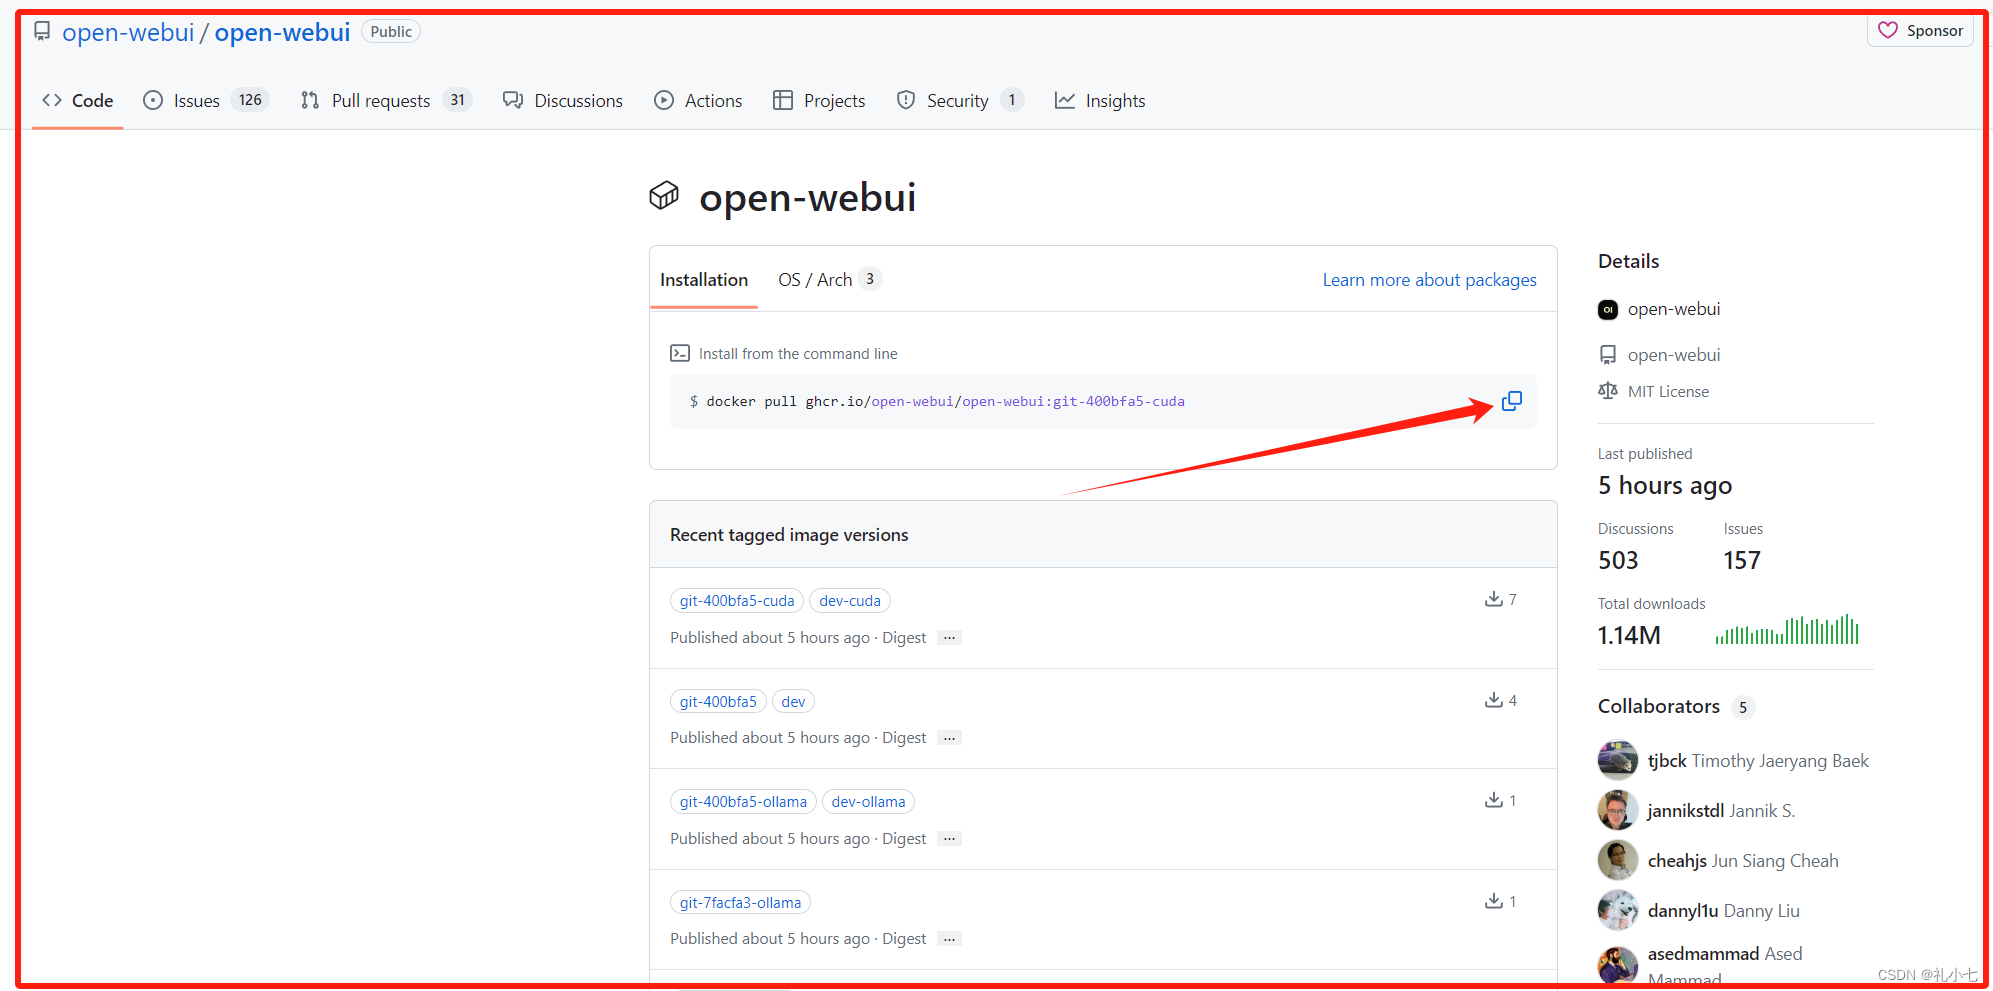Viewport: 1993px width, 991px height.
Task: Open the git-400bfa5-cuda tag
Action: [737, 601]
